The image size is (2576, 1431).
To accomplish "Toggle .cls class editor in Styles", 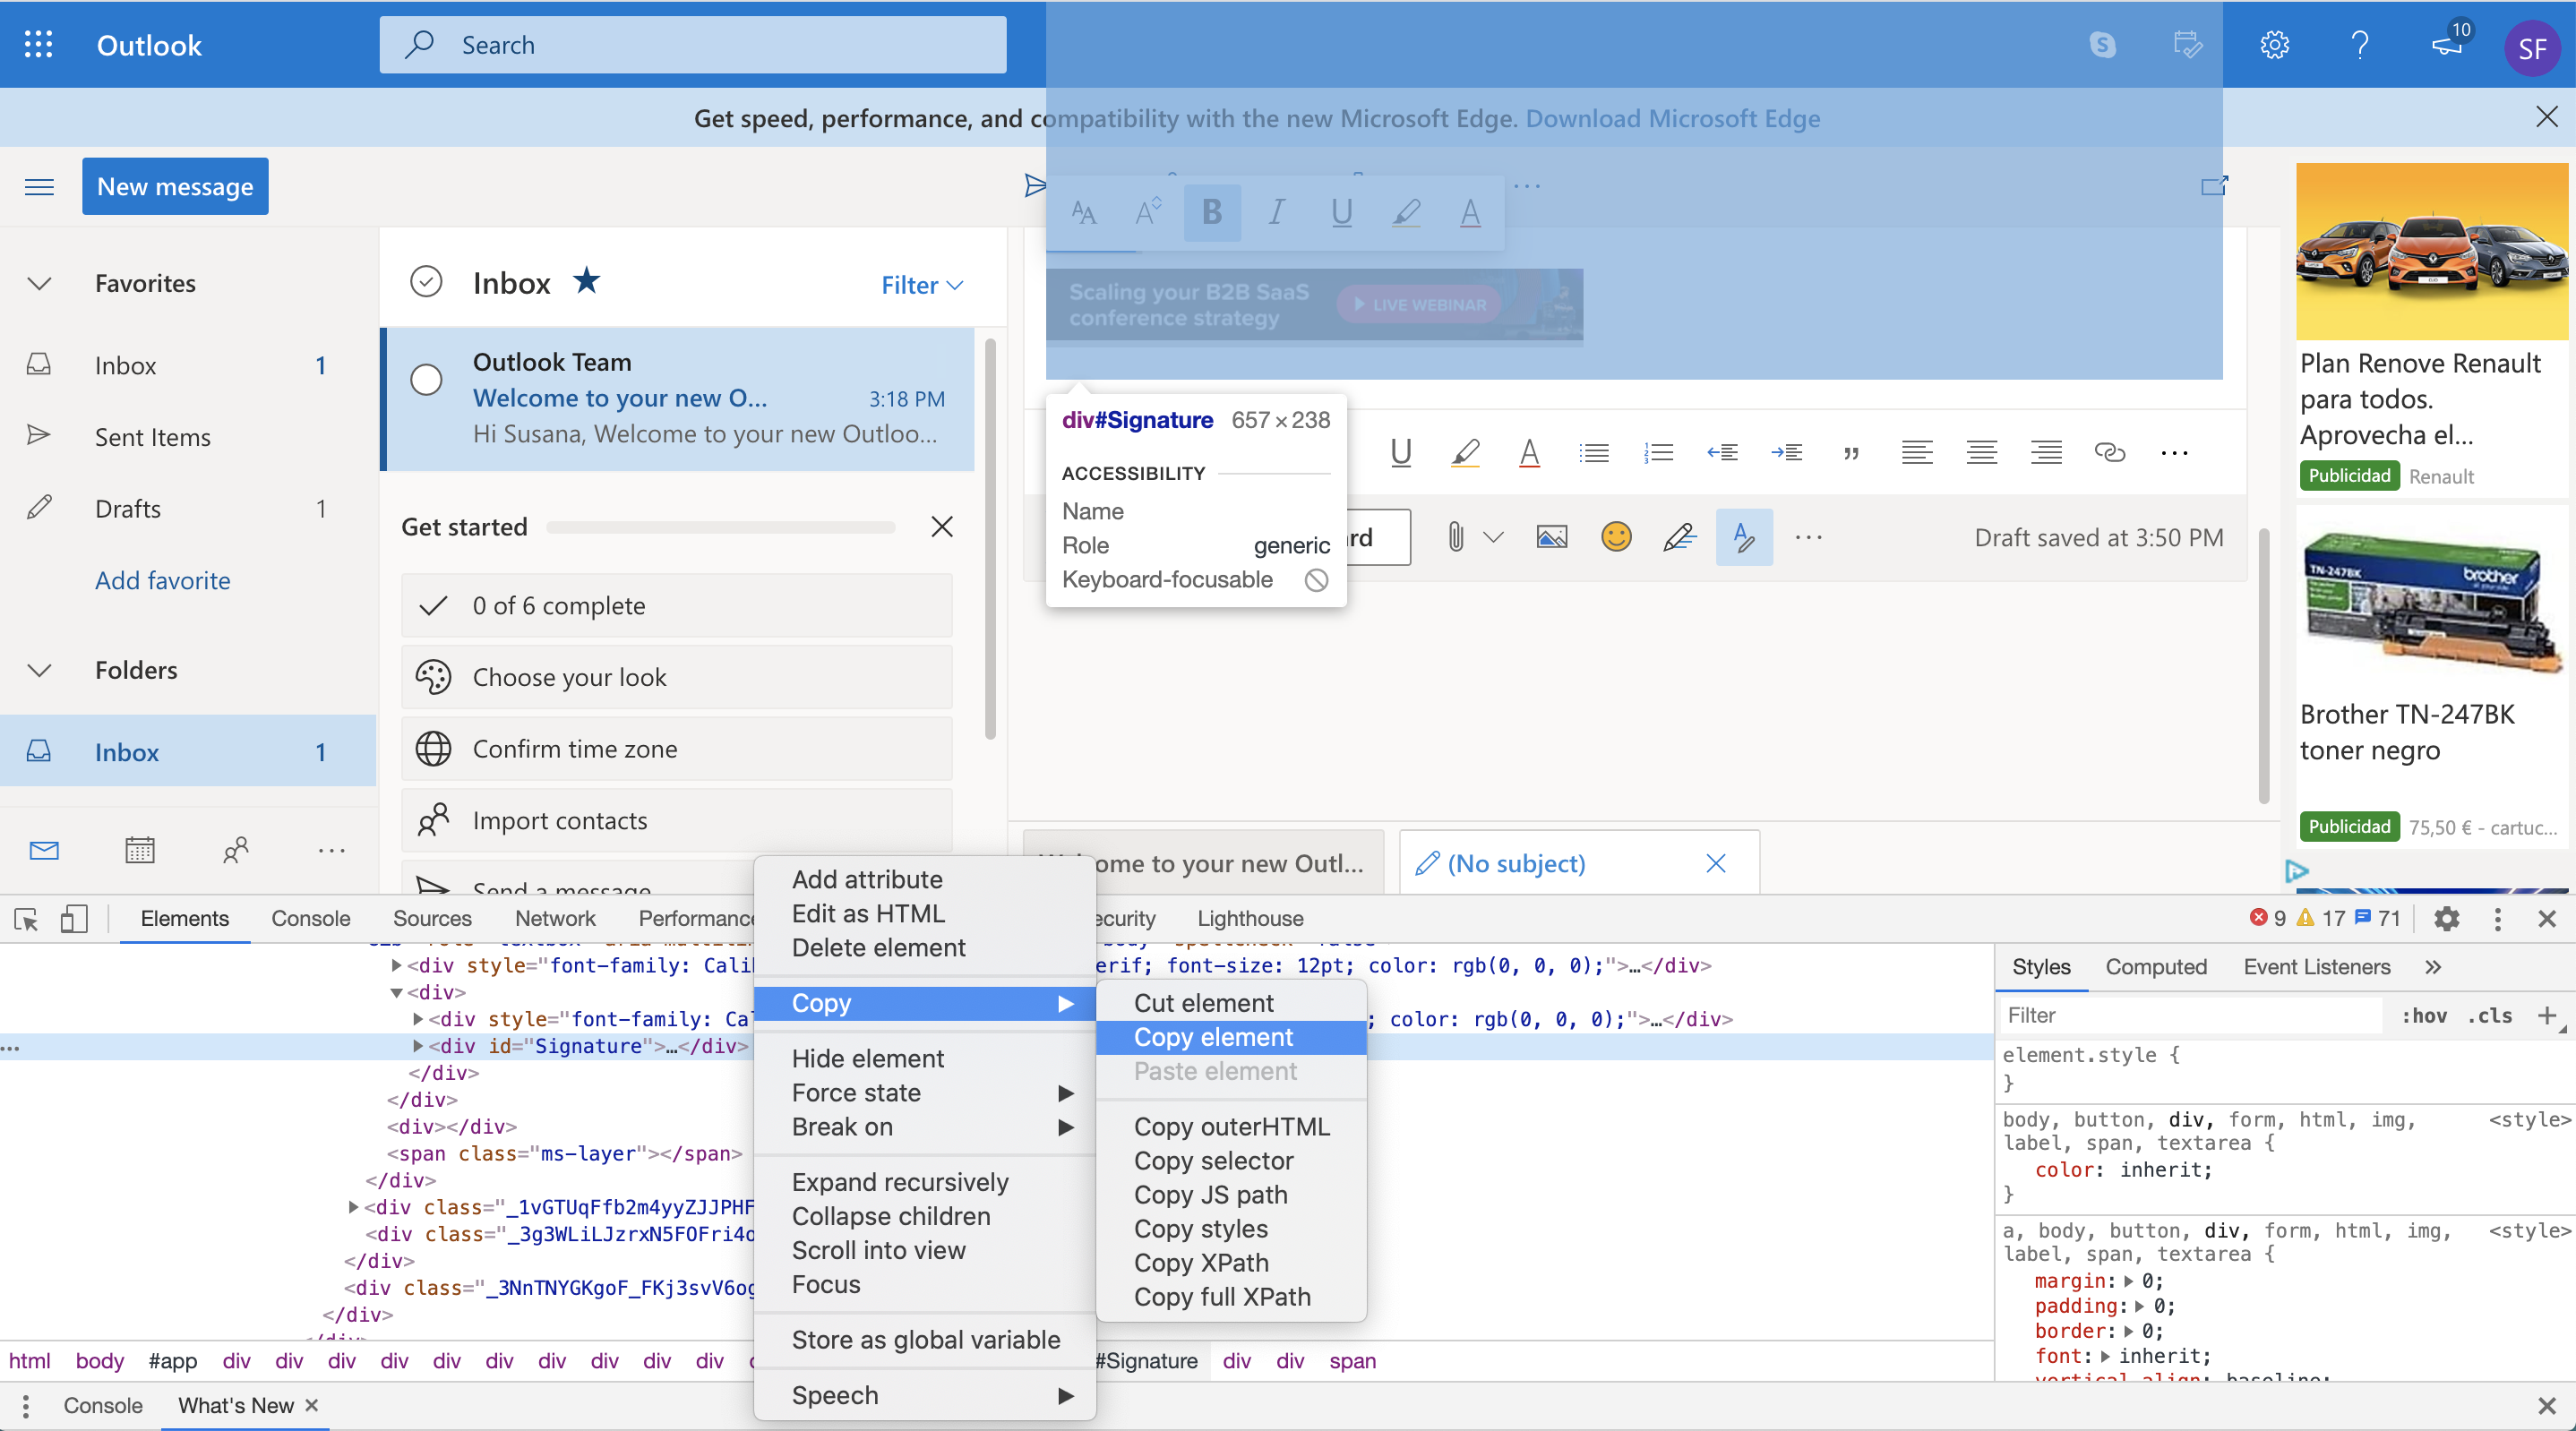I will (2489, 1016).
